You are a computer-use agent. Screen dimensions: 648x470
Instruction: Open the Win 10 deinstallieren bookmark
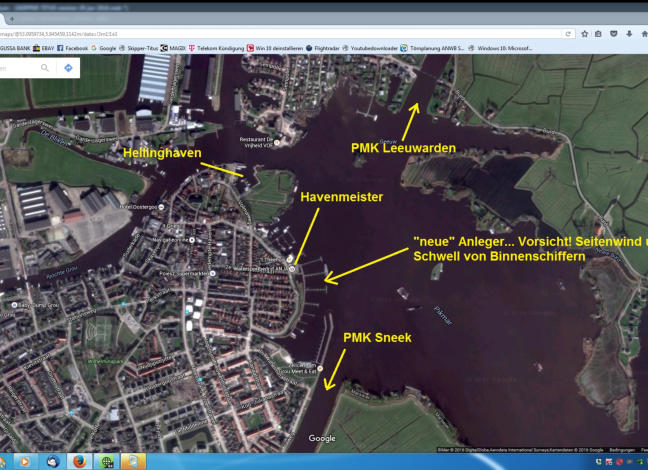[x=278, y=47]
